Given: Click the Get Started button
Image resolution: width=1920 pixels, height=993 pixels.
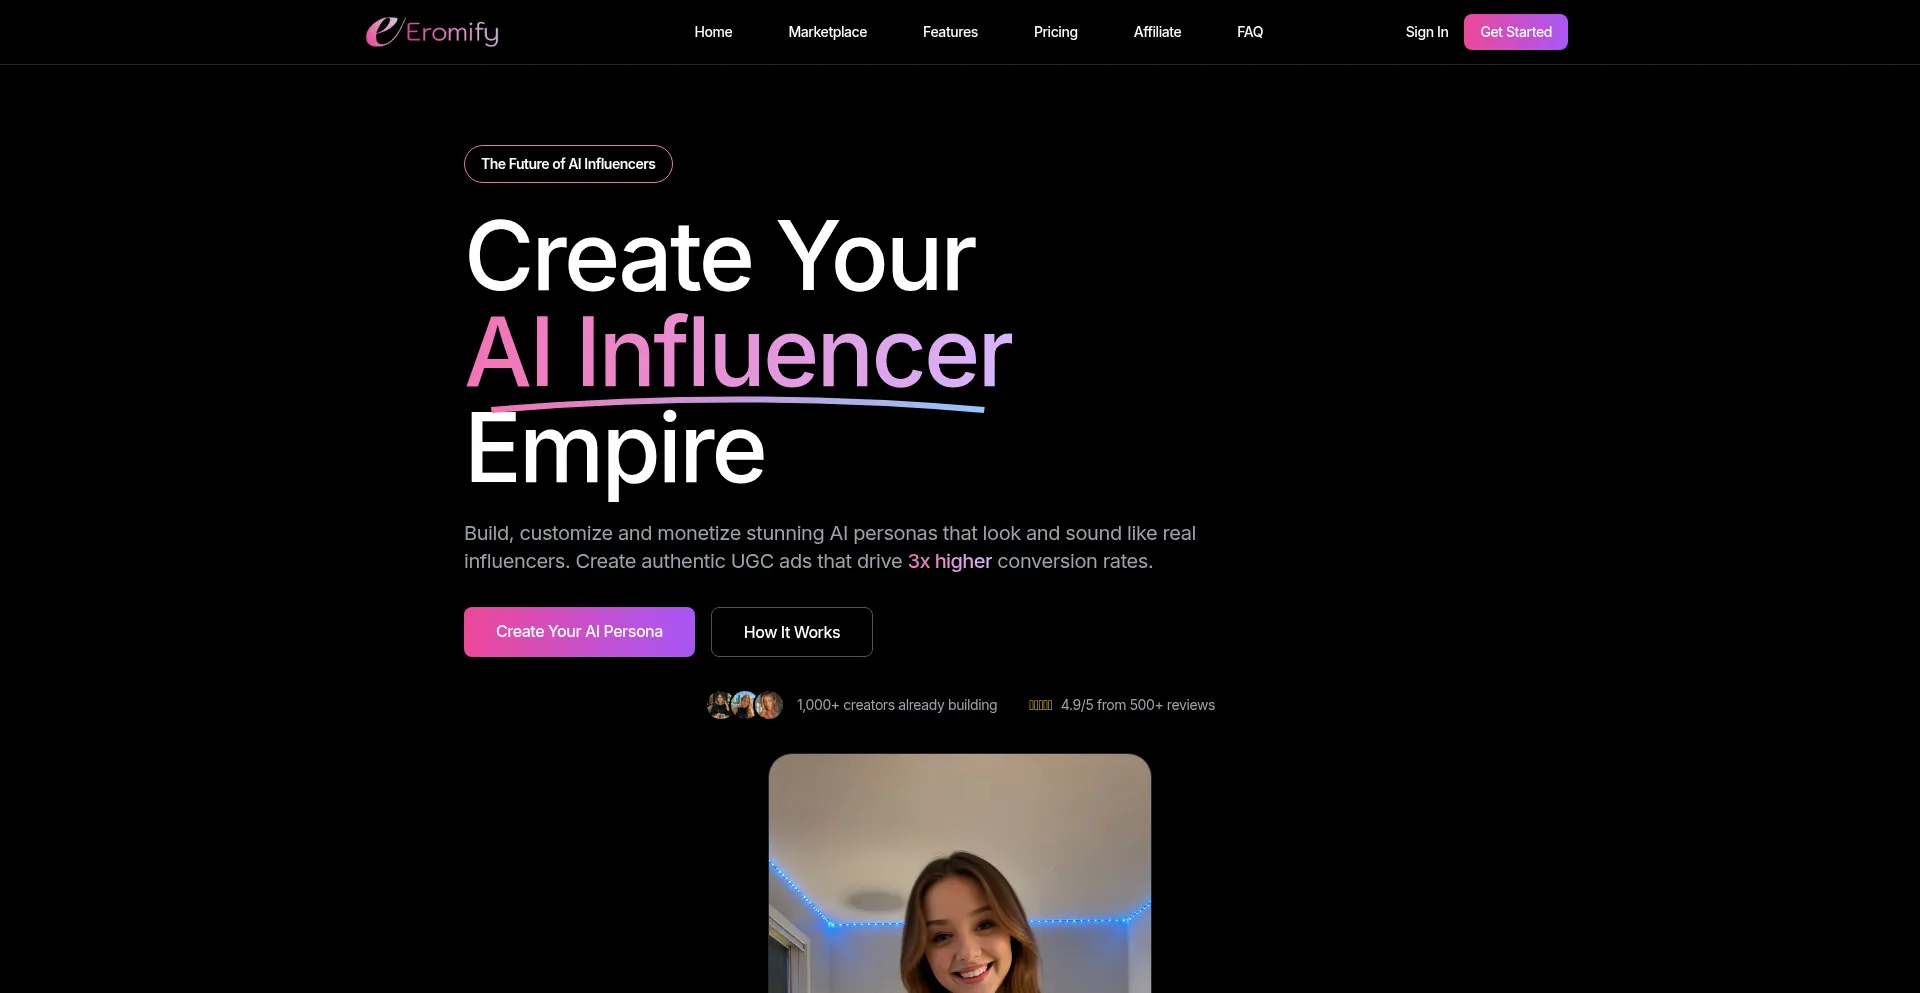Looking at the screenshot, I should pyautogui.click(x=1515, y=32).
